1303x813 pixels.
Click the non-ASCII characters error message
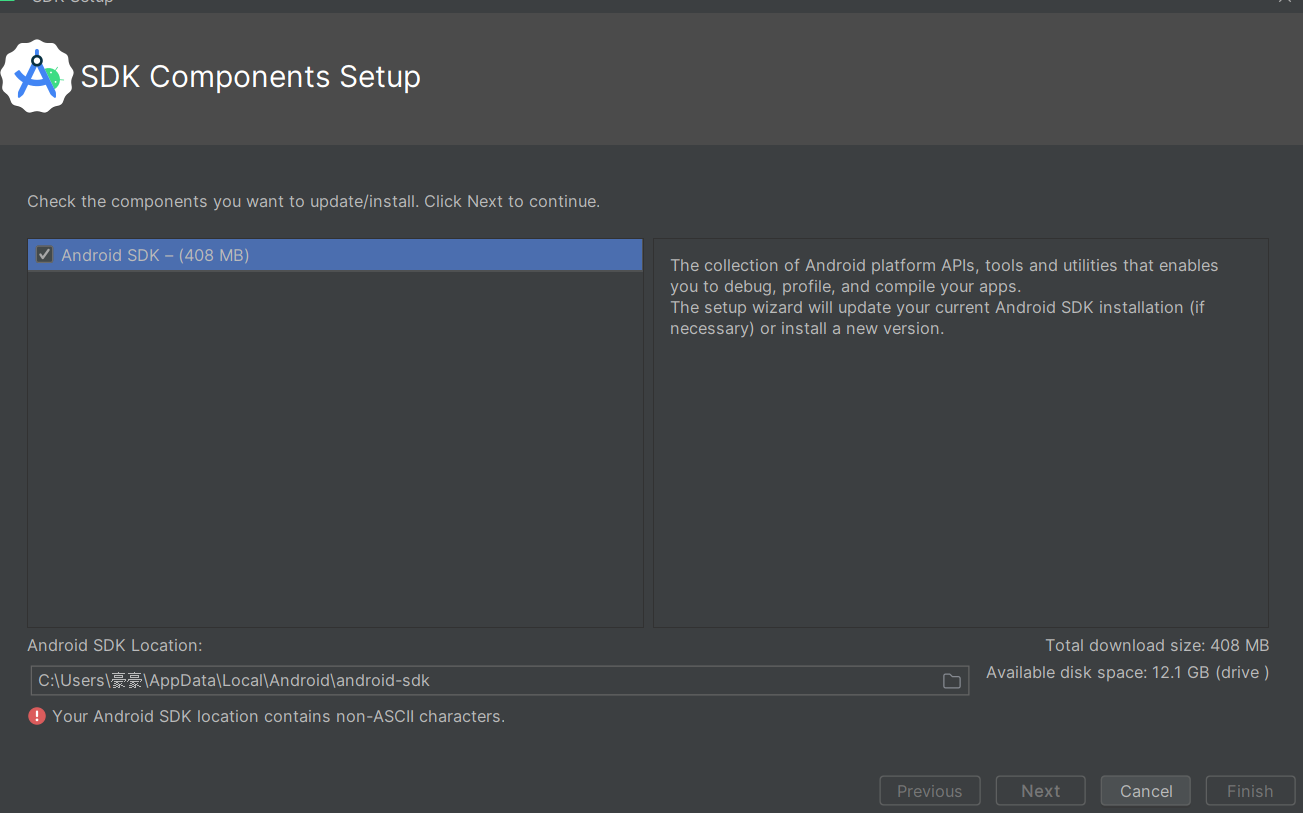pos(278,716)
